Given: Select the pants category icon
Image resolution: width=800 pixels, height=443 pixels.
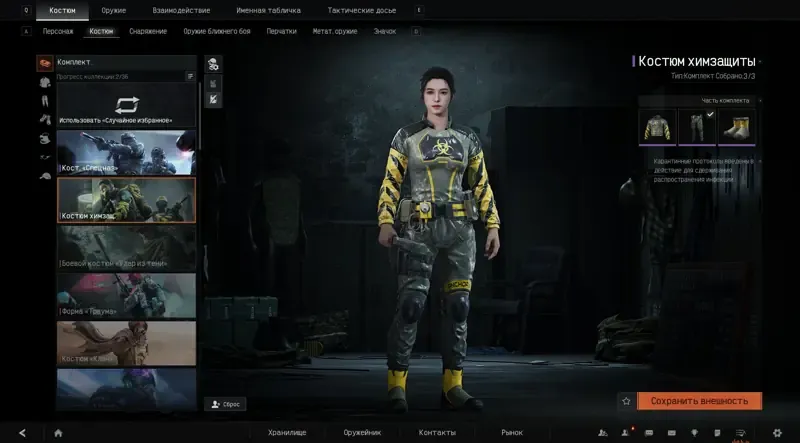Looking at the screenshot, I should pos(45,101).
